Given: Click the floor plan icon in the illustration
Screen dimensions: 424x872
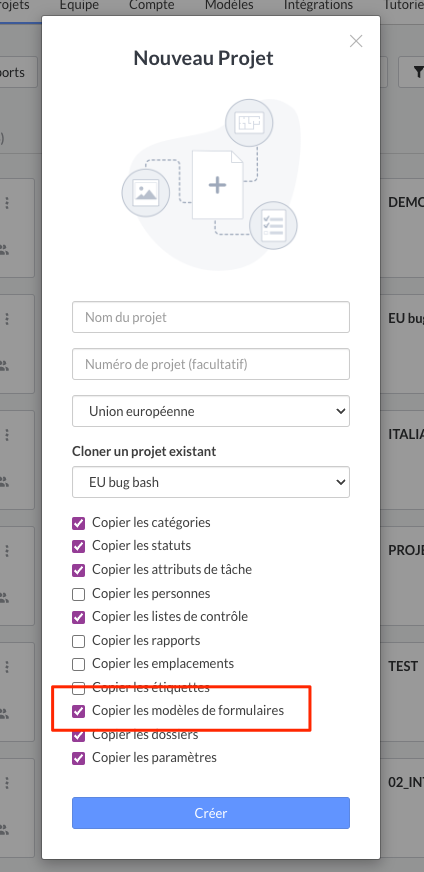Looking at the screenshot, I should (249, 123).
